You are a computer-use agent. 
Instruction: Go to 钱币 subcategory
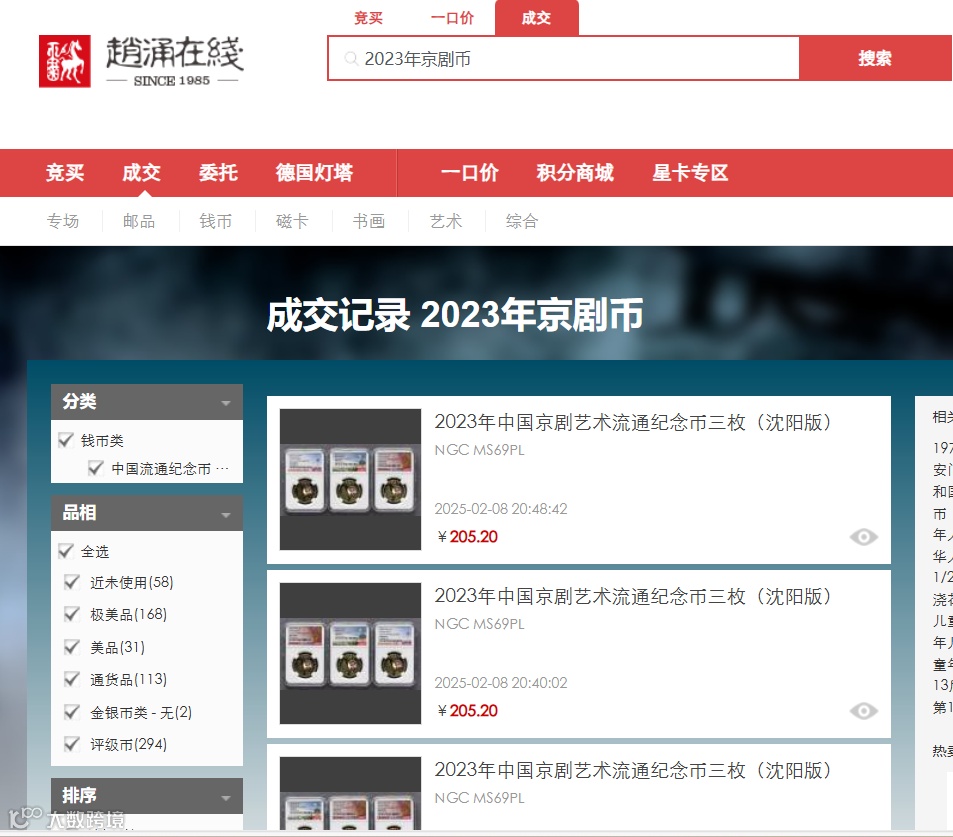(216, 221)
